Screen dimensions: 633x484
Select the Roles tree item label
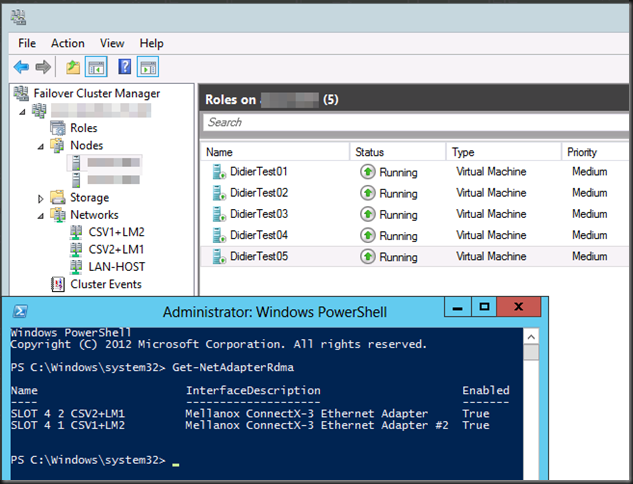click(84, 128)
